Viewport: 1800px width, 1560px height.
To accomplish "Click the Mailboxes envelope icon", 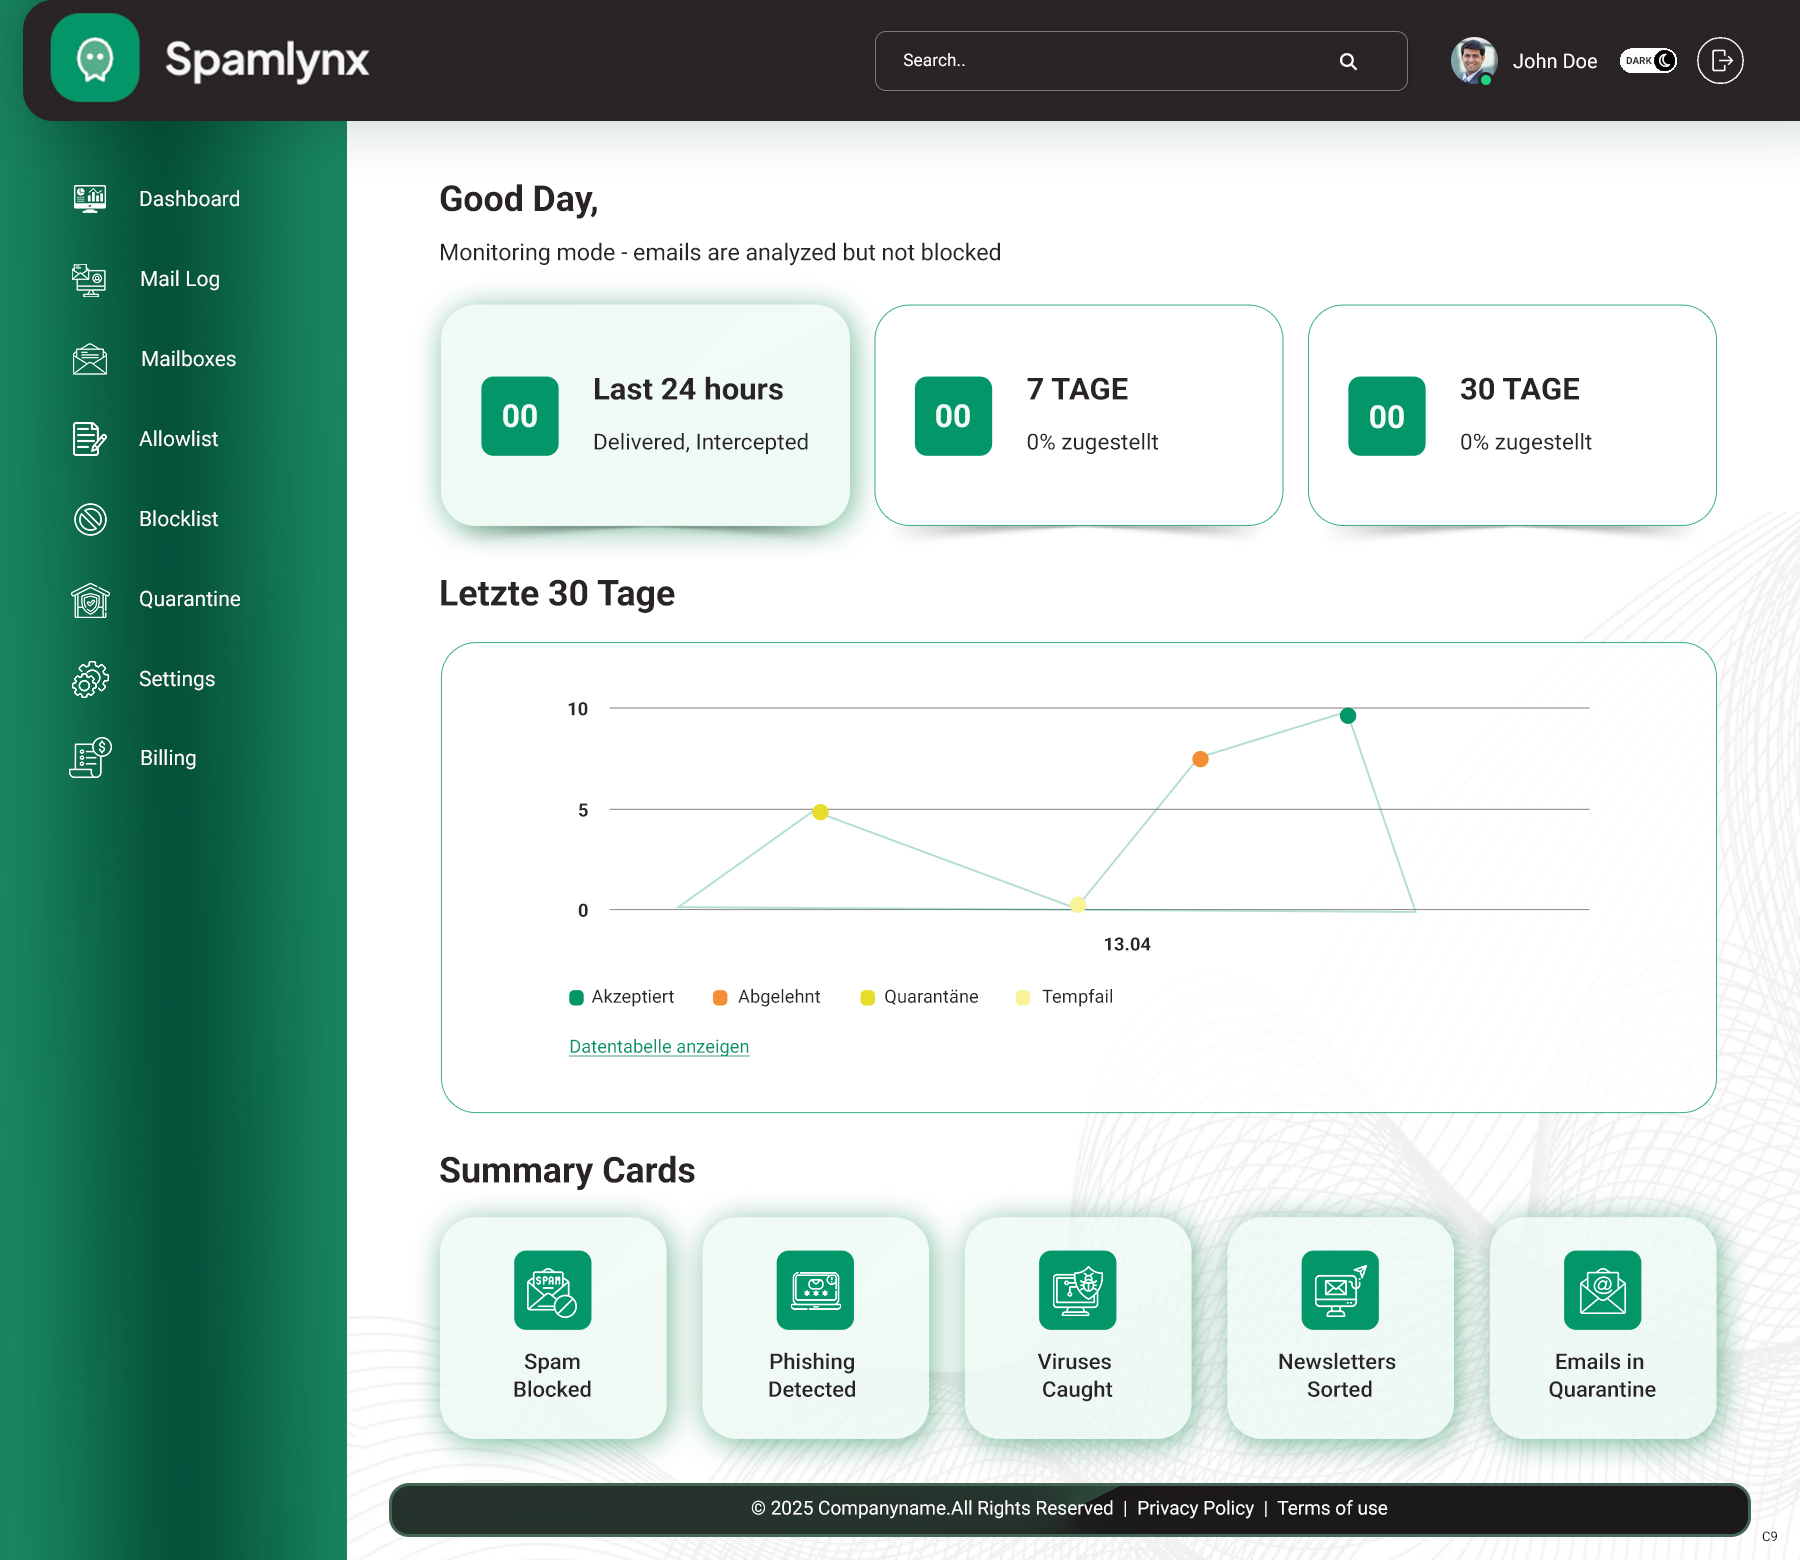I will [x=90, y=359].
